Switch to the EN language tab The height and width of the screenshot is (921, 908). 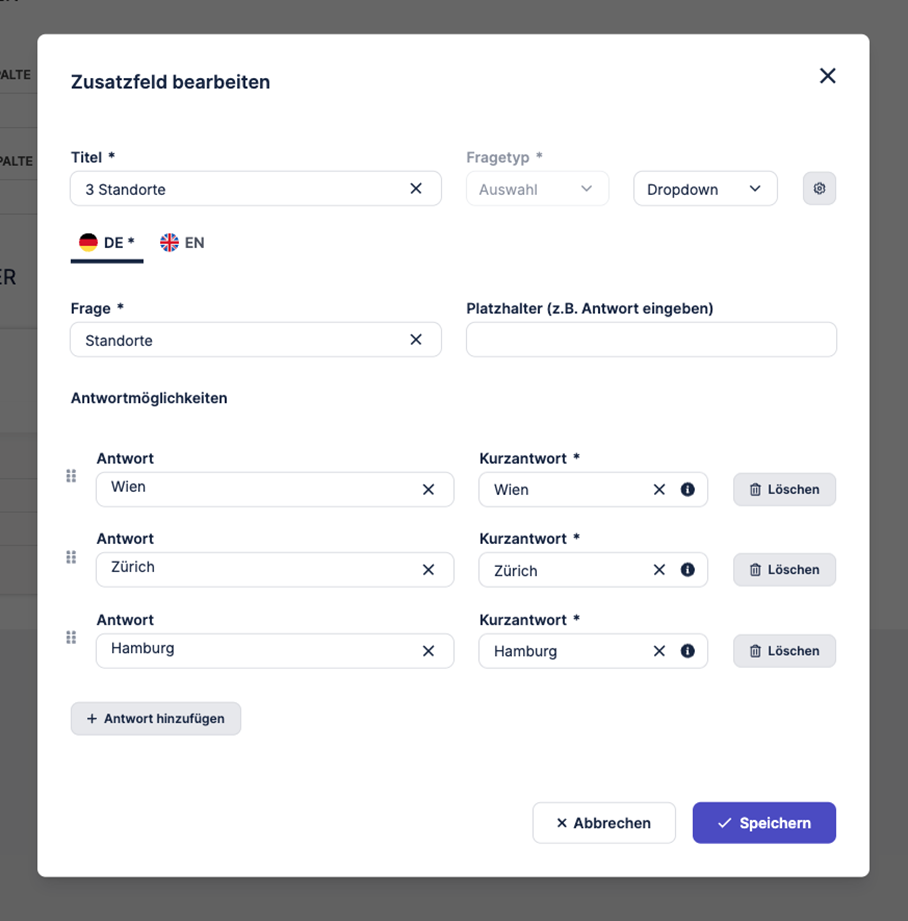182,243
